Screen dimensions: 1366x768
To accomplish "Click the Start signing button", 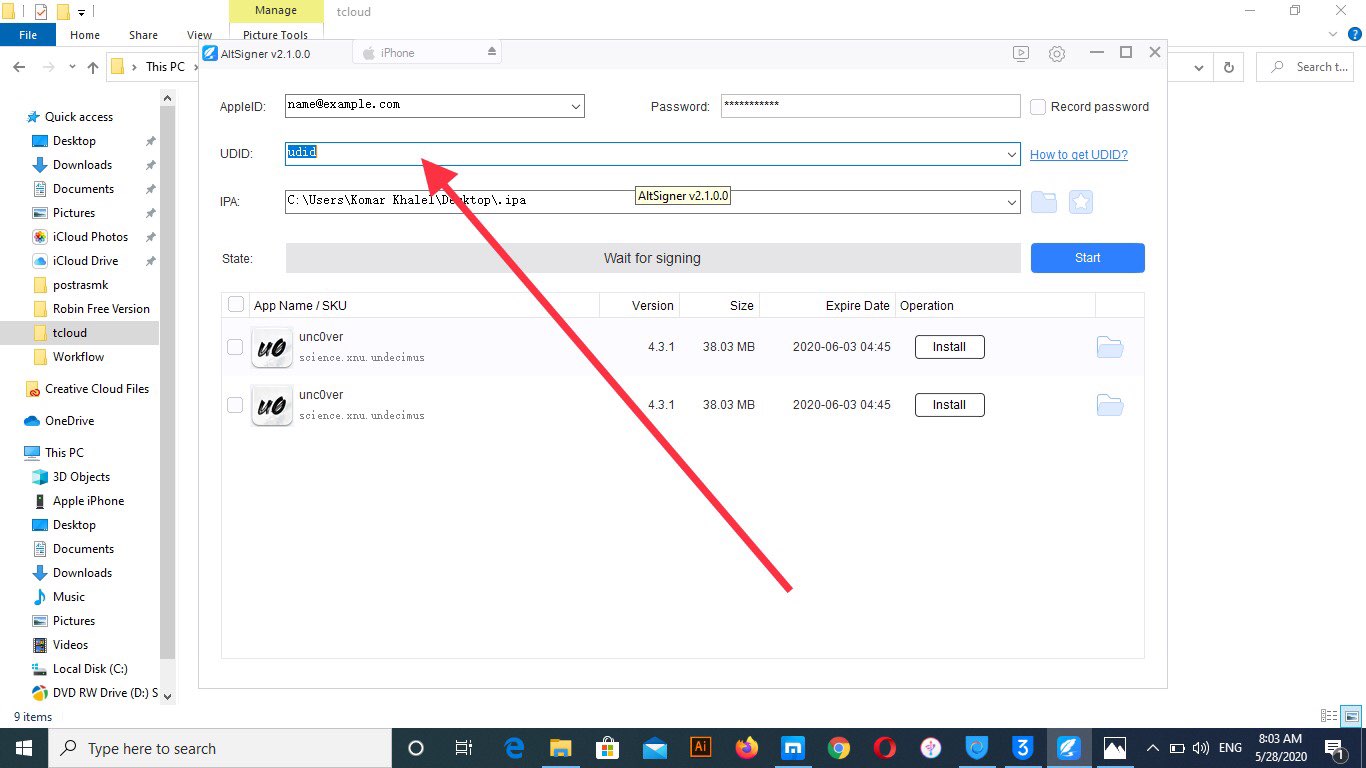I will (1088, 258).
